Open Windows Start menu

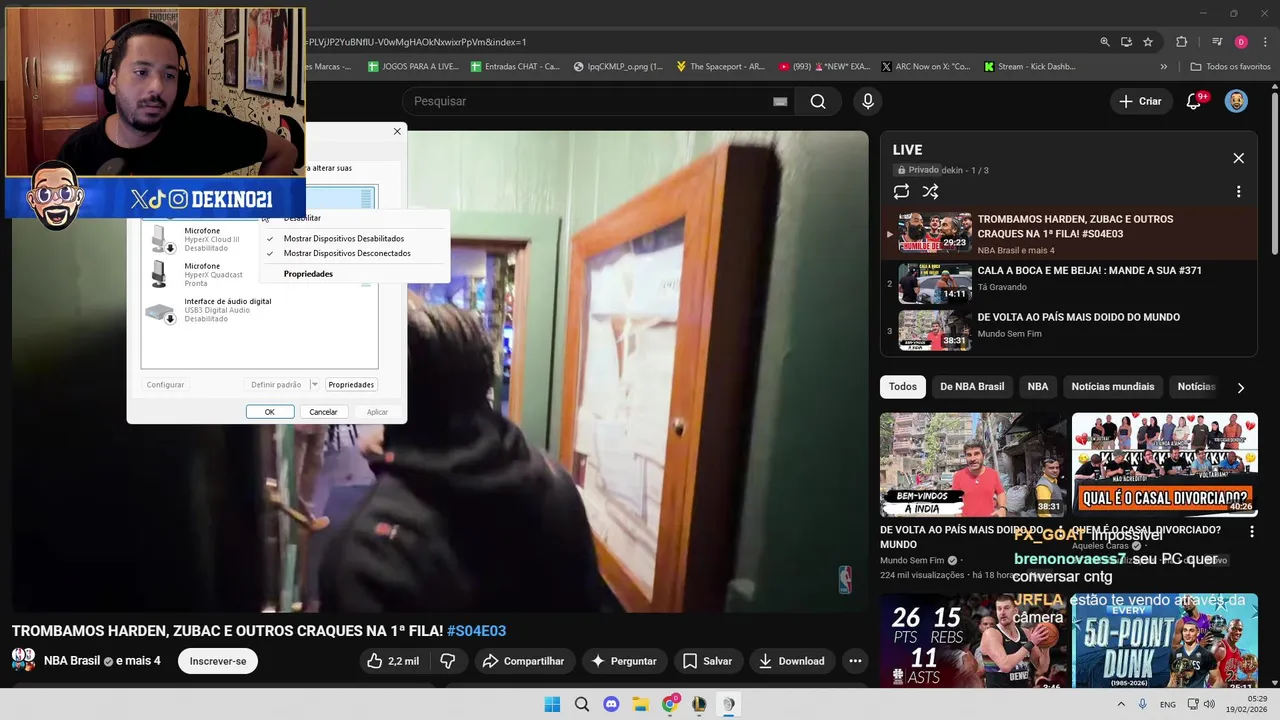pyautogui.click(x=552, y=704)
